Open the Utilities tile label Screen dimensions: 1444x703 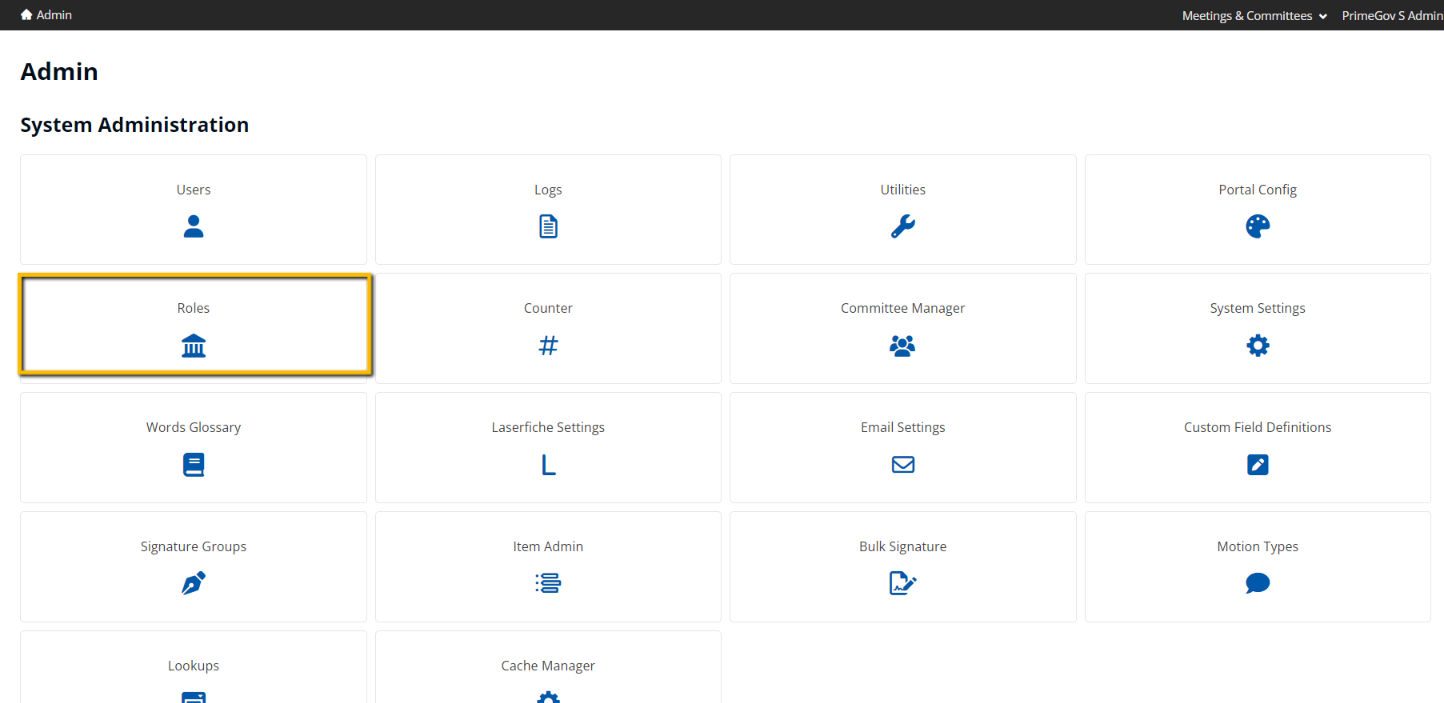(x=903, y=189)
